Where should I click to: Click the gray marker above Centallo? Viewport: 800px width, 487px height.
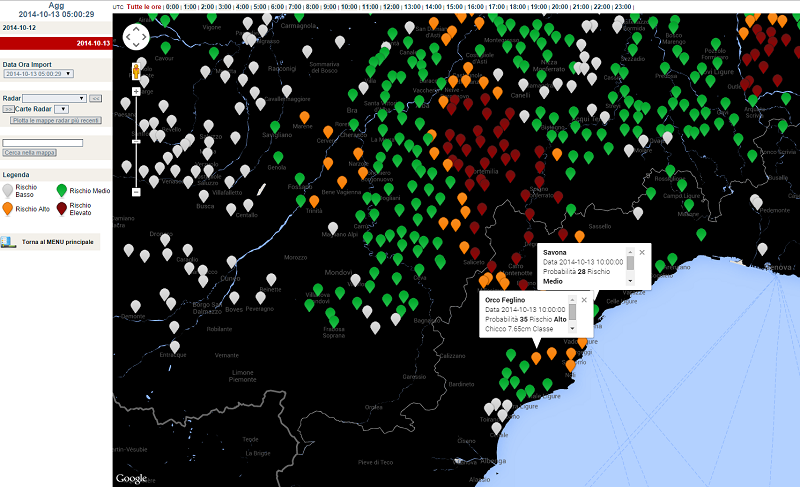[248, 205]
